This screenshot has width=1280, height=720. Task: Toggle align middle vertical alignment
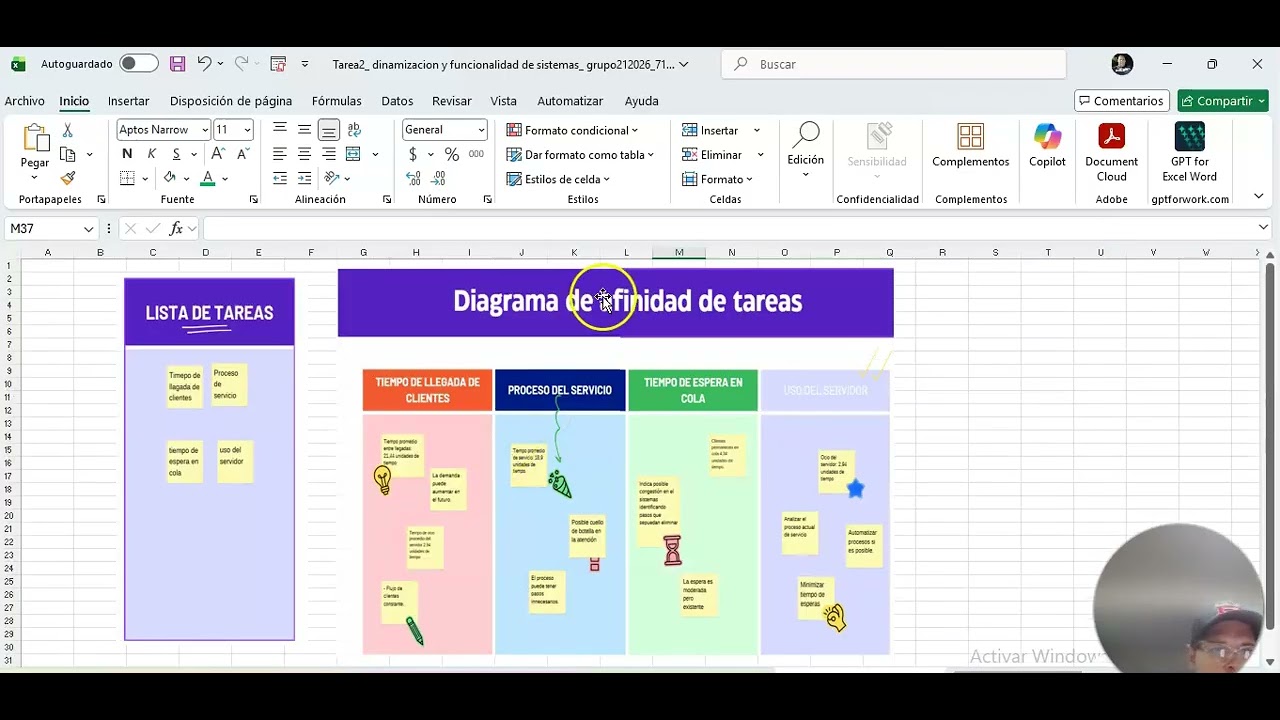[x=304, y=130]
